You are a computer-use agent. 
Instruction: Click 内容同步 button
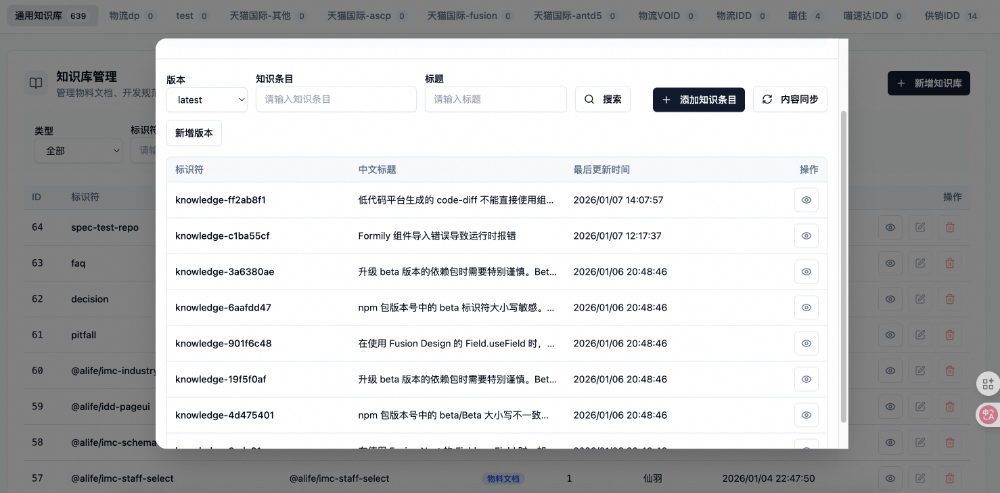[x=790, y=99]
